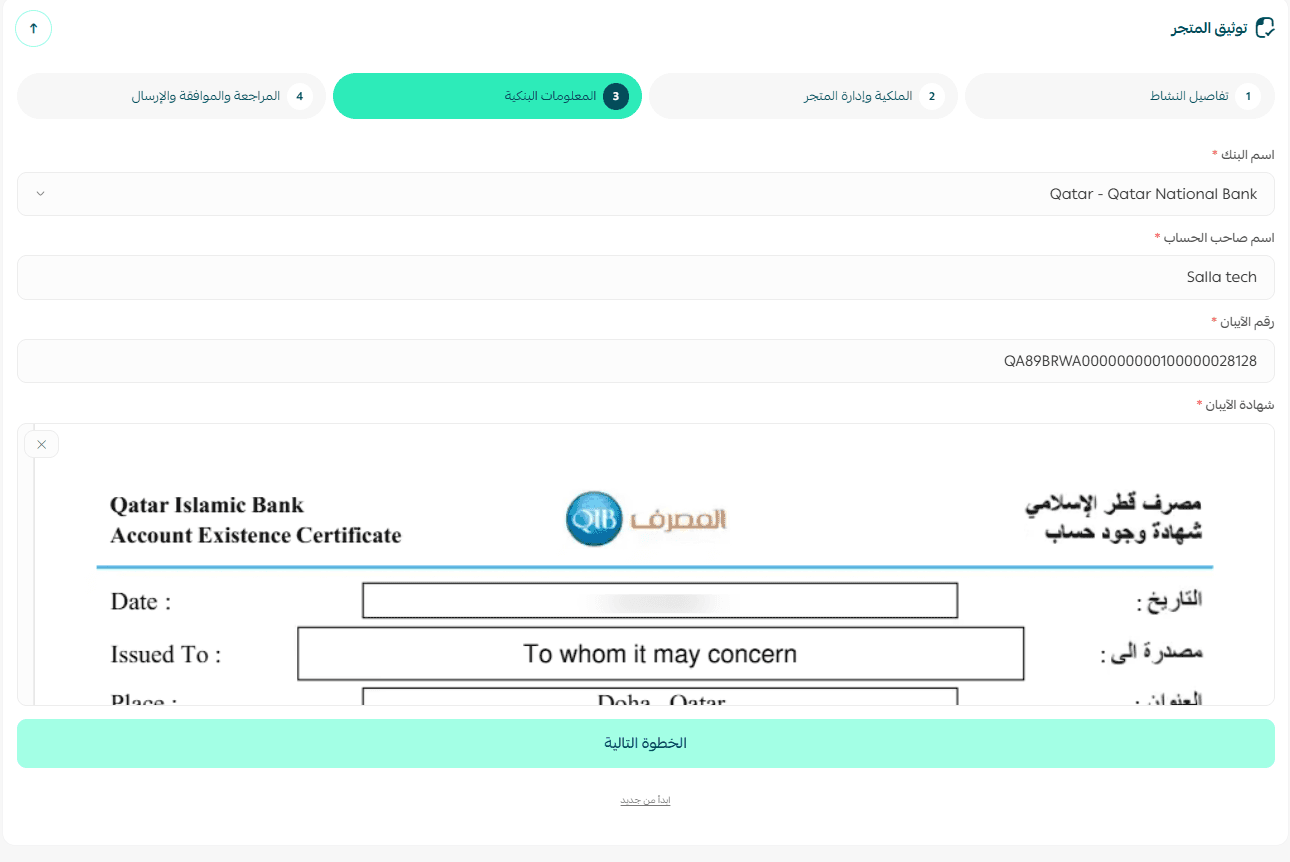Click 'Qatar Islamic Bank' title in certificate
The image size is (1290, 862).
pos(207,505)
